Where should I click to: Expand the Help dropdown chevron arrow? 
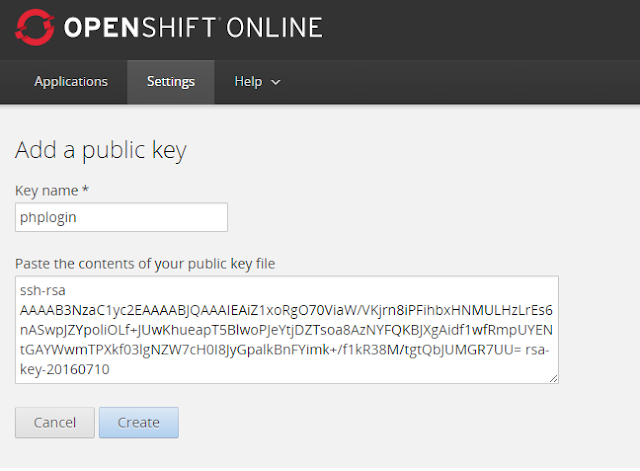tap(276, 82)
